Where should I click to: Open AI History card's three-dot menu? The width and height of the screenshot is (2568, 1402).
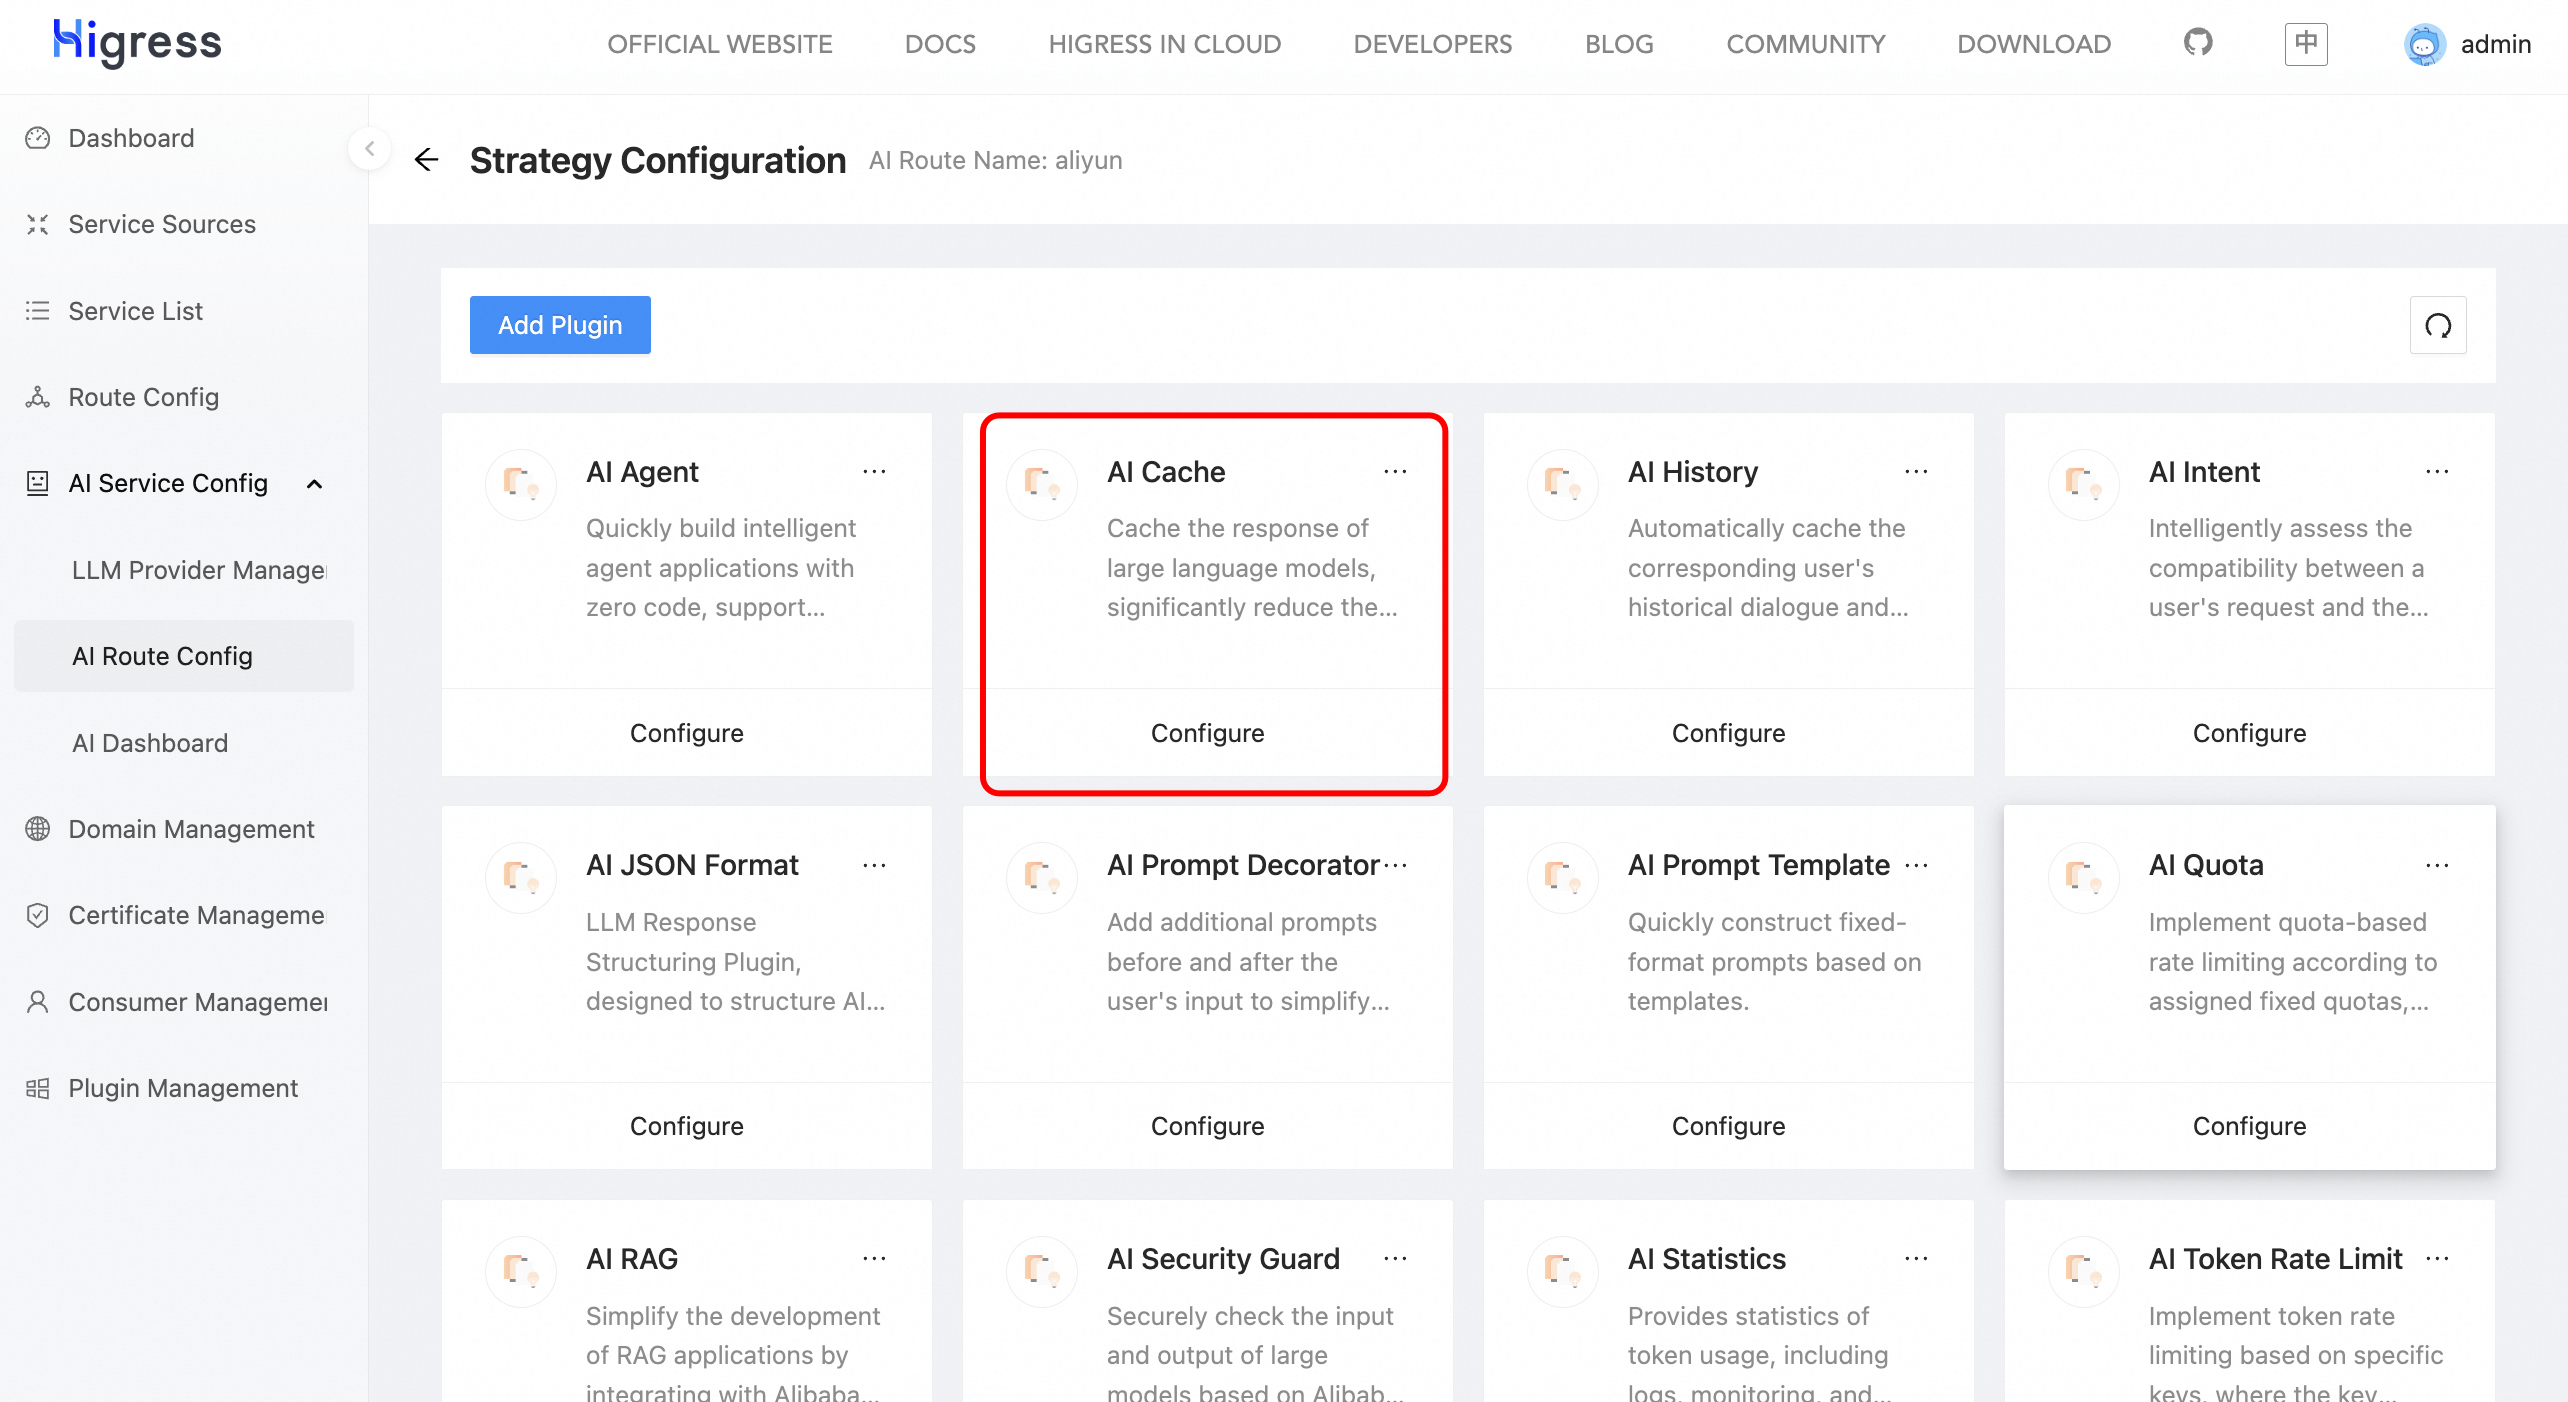click(1916, 472)
